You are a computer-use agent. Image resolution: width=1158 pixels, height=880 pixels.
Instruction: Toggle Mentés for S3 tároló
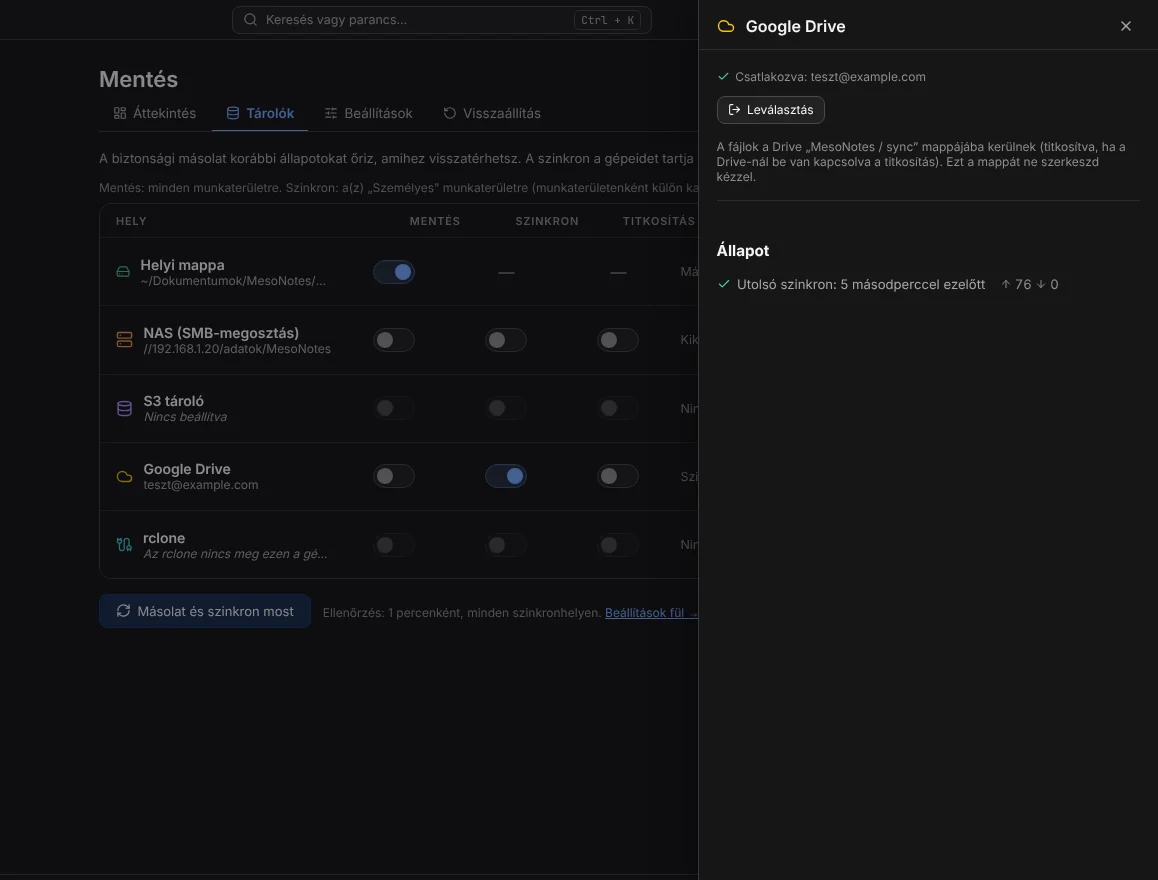[x=394, y=408]
